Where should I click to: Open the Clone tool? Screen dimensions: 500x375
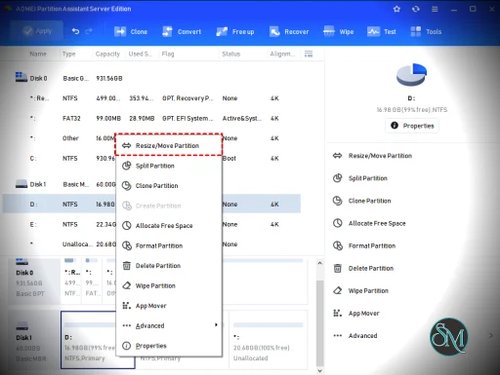[131, 32]
